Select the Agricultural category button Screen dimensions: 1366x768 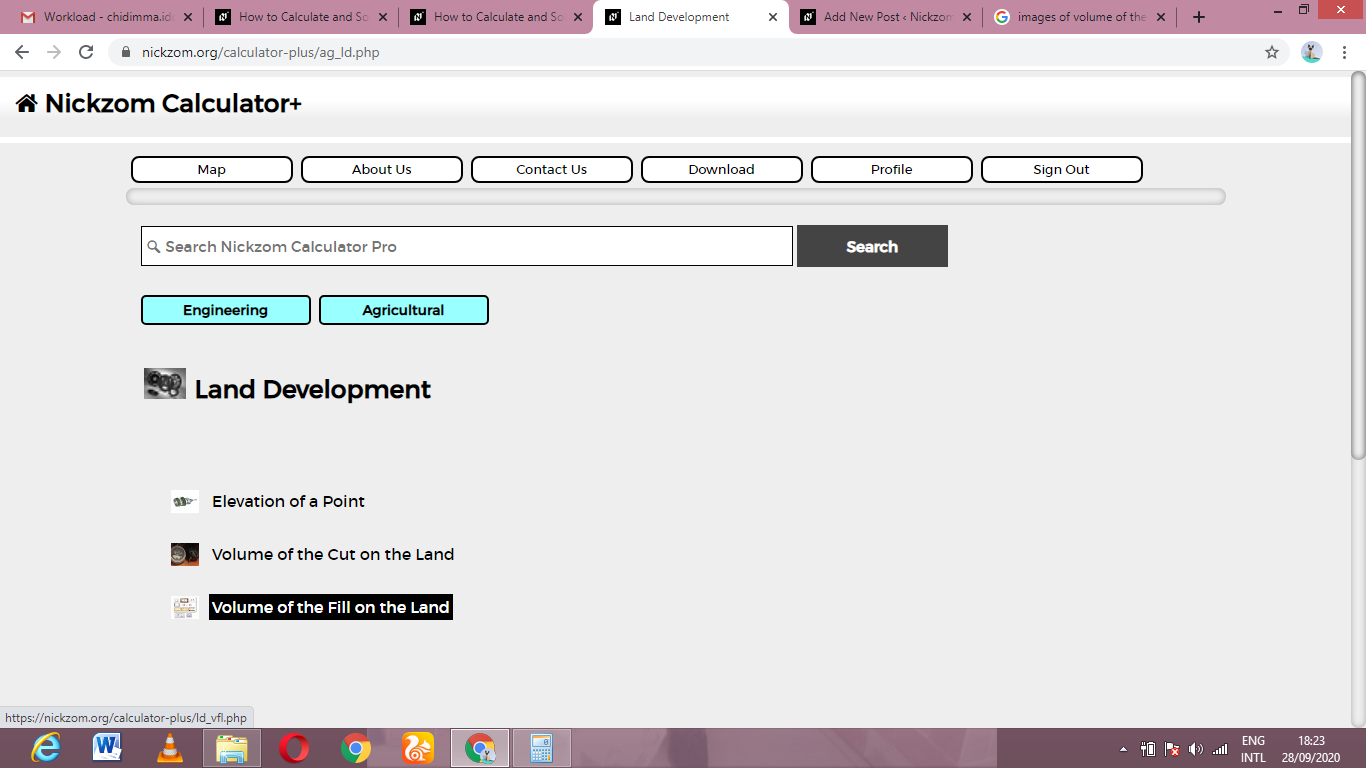(x=404, y=310)
